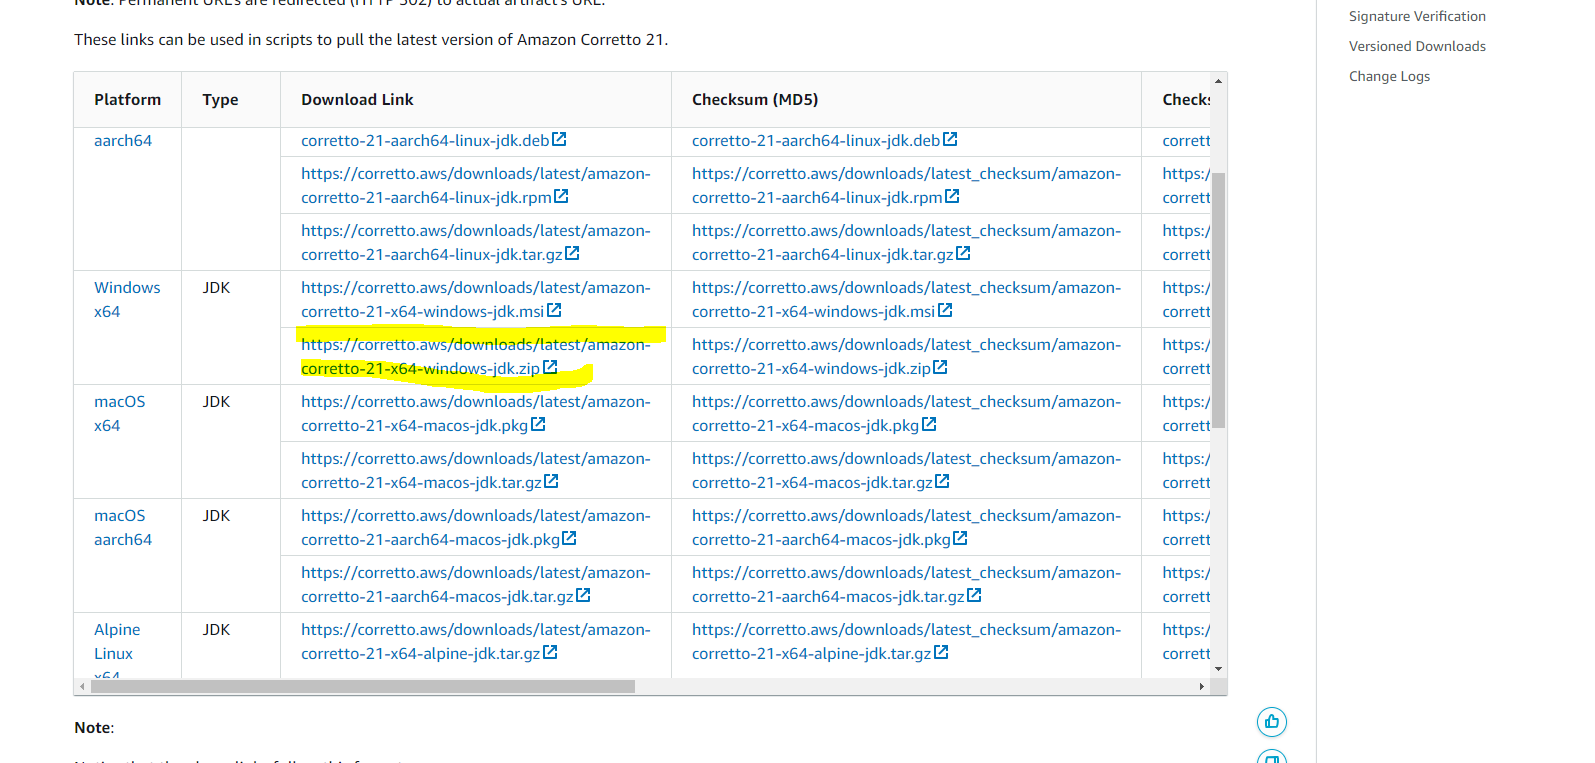Open Change Logs sidebar link
The height and width of the screenshot is (763, 1595).
click(x=1389, y=76)
